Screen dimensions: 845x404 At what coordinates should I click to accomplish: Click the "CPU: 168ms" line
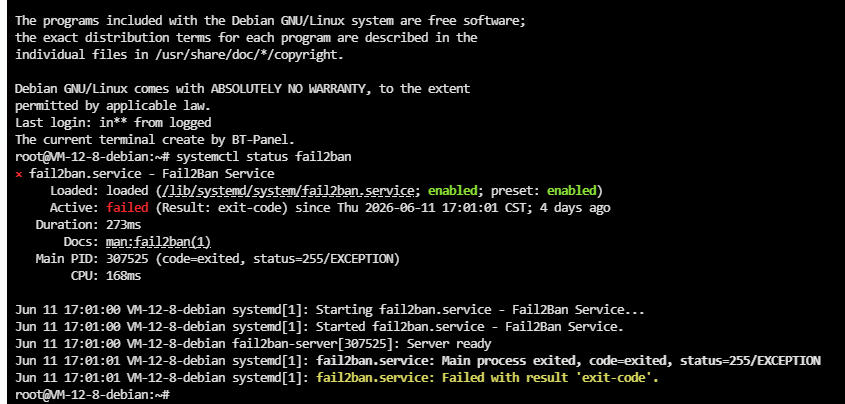pos(106,276)
